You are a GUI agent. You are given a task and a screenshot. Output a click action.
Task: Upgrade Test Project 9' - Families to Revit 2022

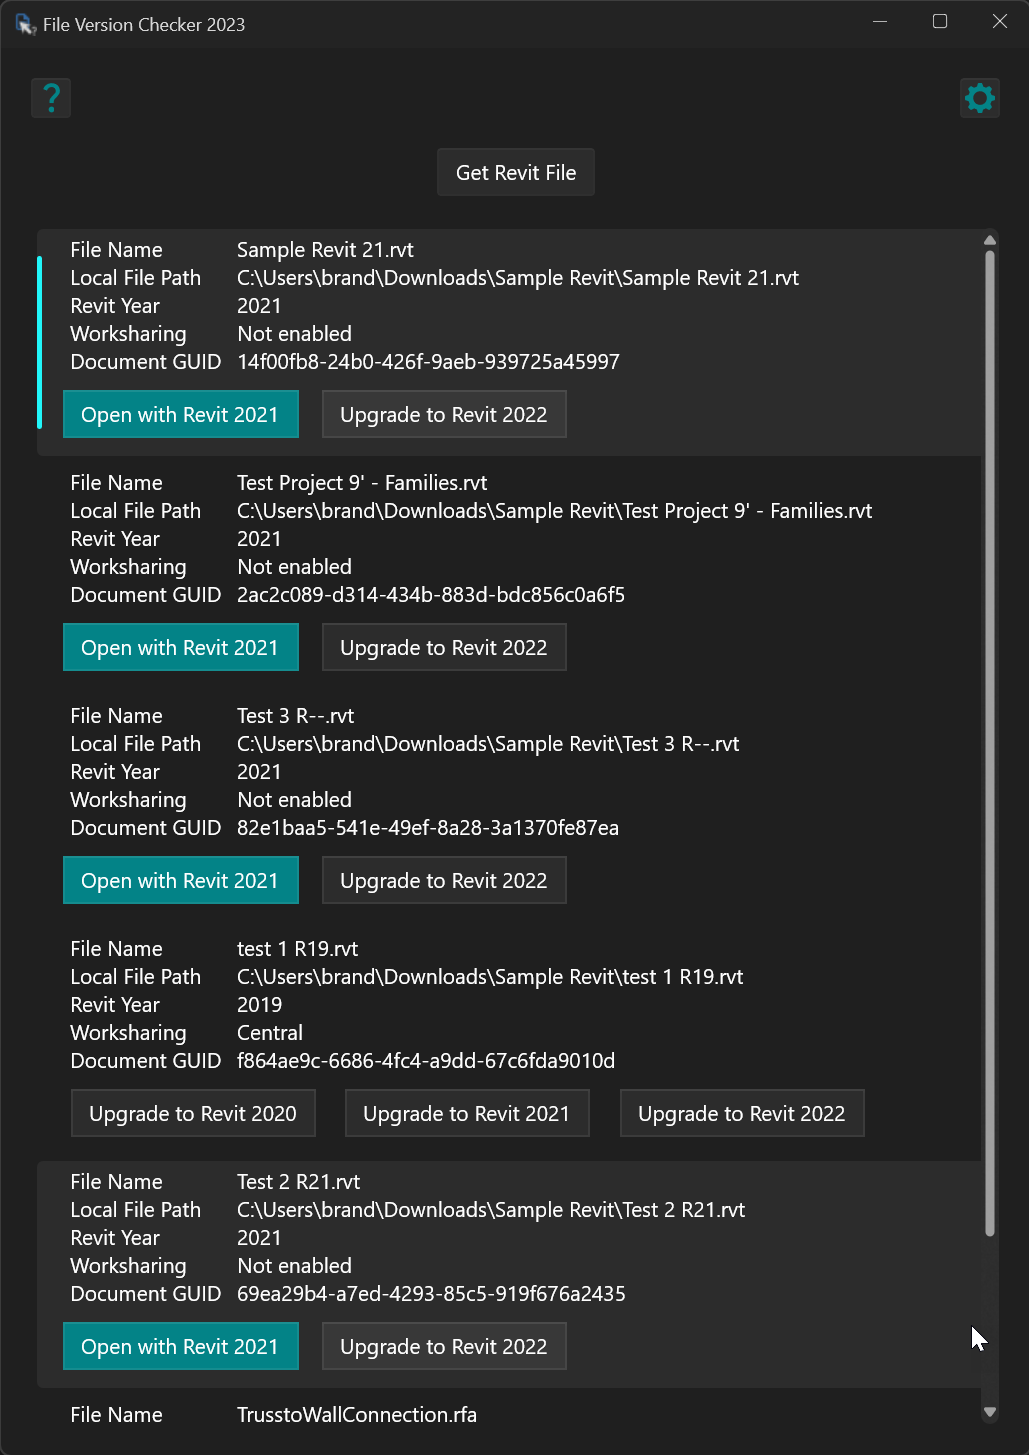(x=443, y=648)
